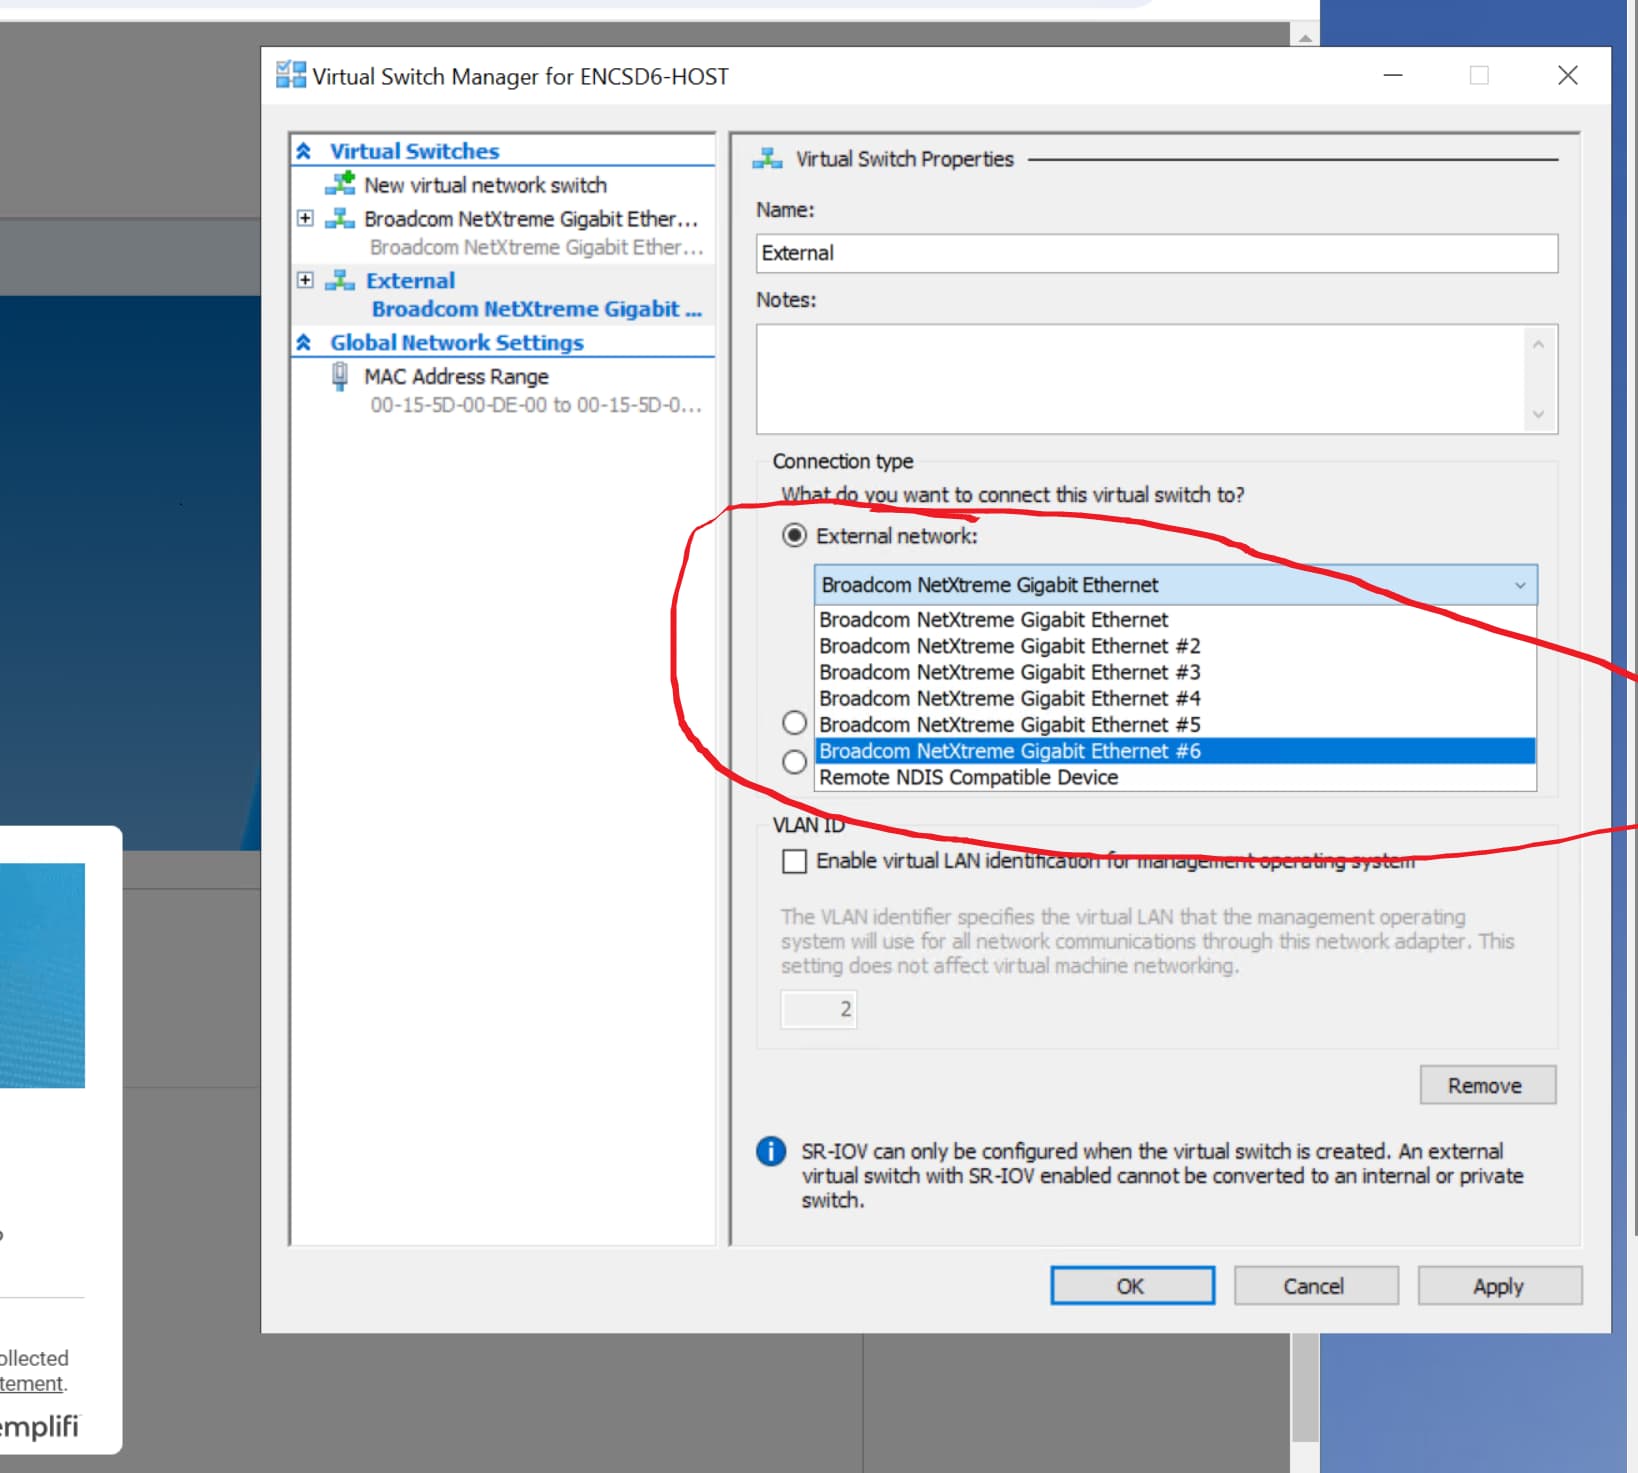Screen dimensions: 1638x1473
Task: Click the Virtual Switch Properties icon
Action: [766, 157]
